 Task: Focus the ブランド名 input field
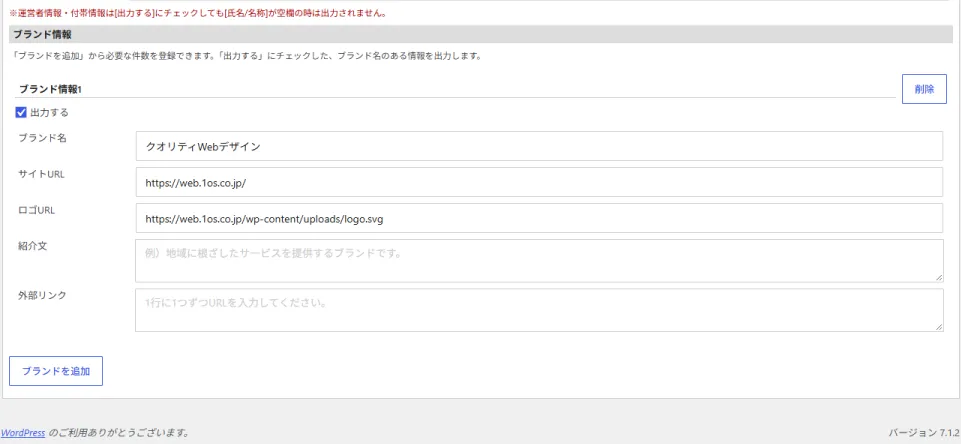coord(539,146)
